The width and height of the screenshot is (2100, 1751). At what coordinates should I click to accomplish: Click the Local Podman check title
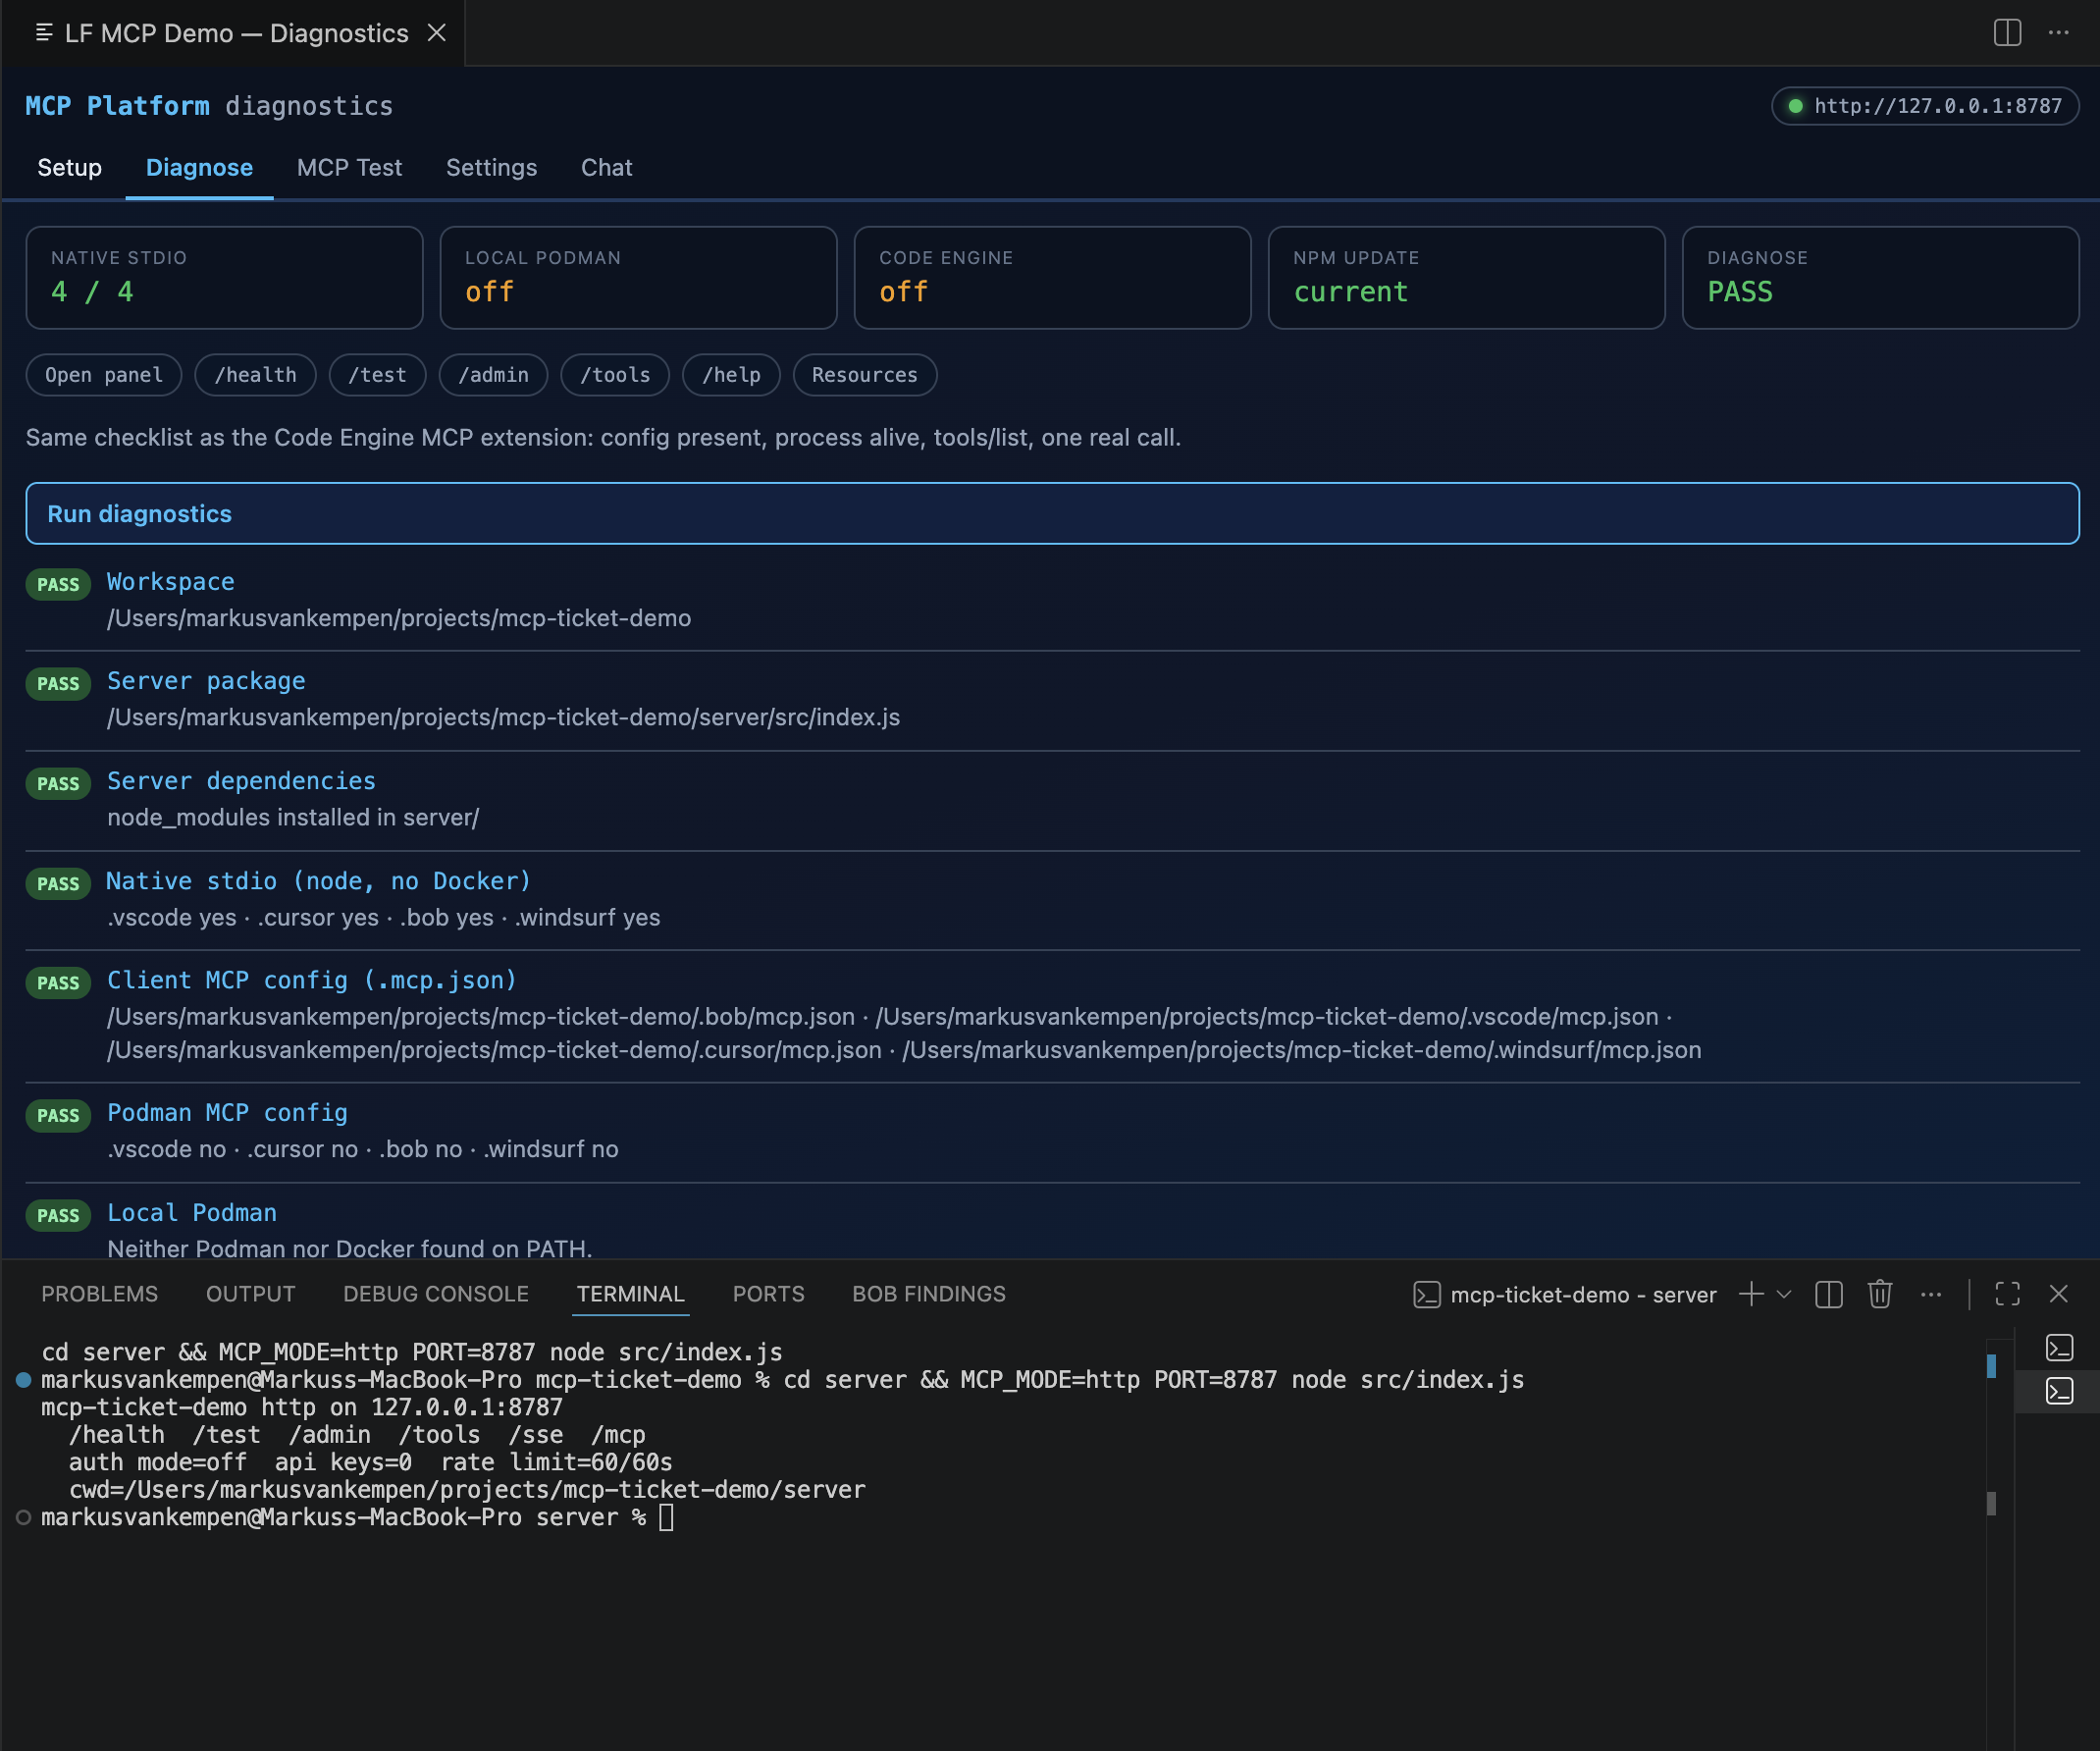coord(192,1213)
